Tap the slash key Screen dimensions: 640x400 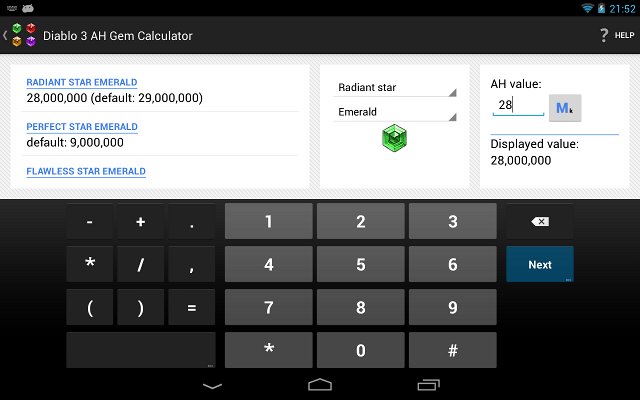point(141,264)
